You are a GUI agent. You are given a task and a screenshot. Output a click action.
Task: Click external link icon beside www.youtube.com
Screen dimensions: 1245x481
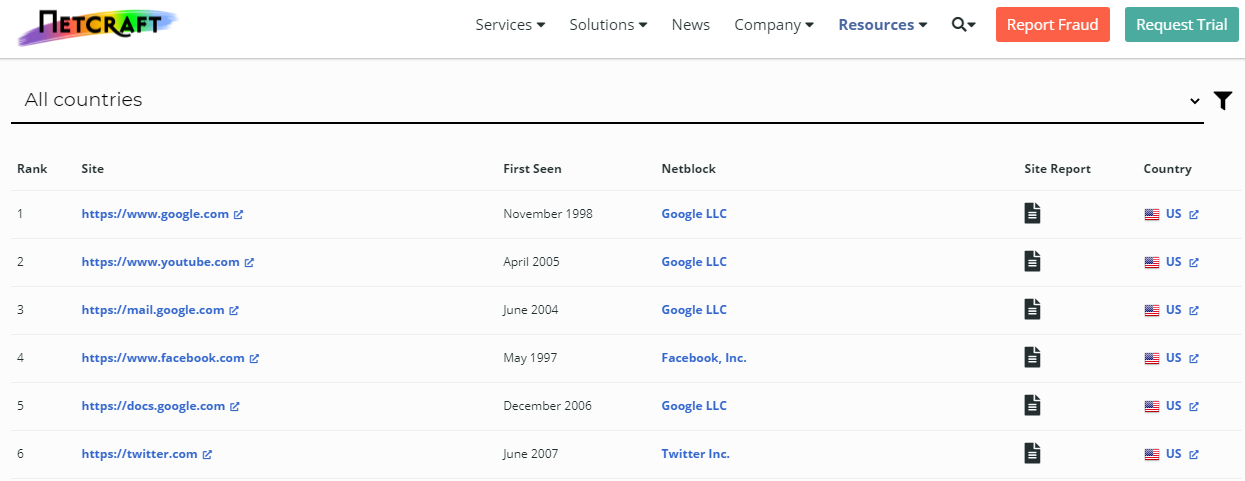[249, 262]
